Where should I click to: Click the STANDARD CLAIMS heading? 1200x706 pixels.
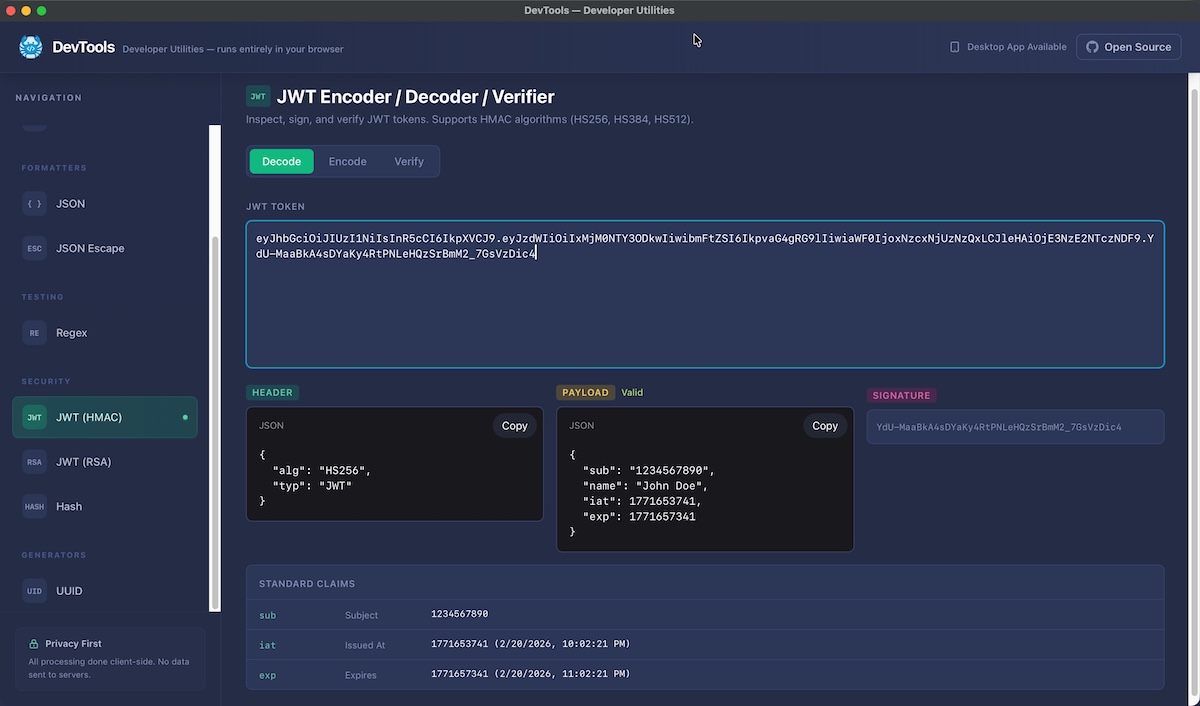tap(307, 584)
